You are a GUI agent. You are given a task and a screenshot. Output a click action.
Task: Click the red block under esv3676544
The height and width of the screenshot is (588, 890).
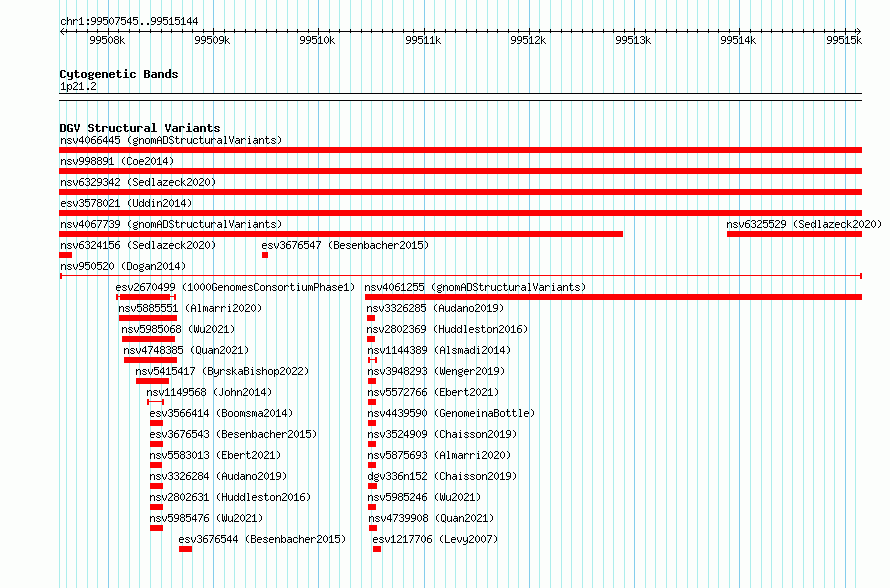pyautogui.click(x=186, y=549)
